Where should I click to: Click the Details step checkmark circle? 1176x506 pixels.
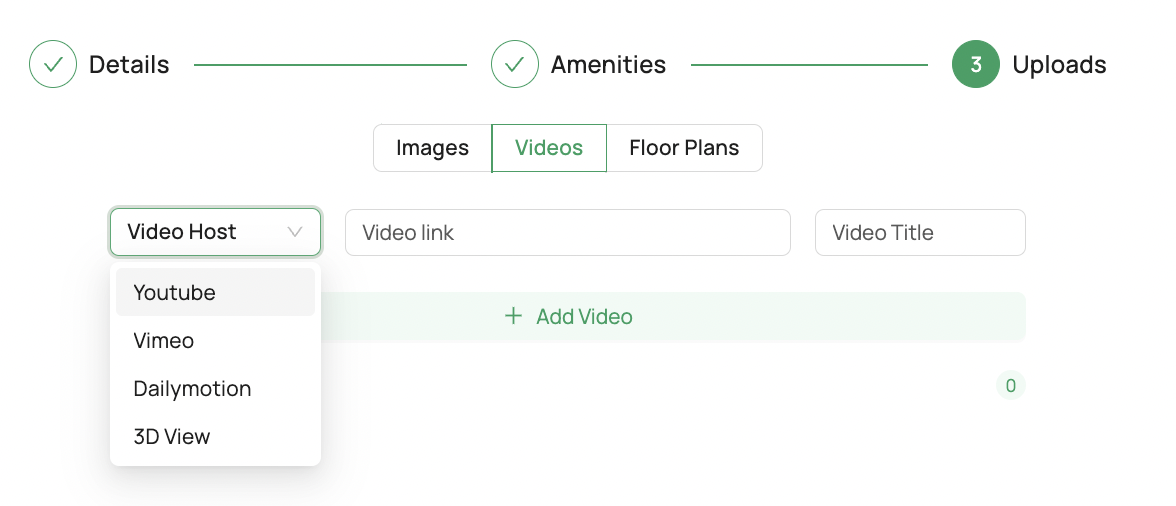click(x=53, y=64)
